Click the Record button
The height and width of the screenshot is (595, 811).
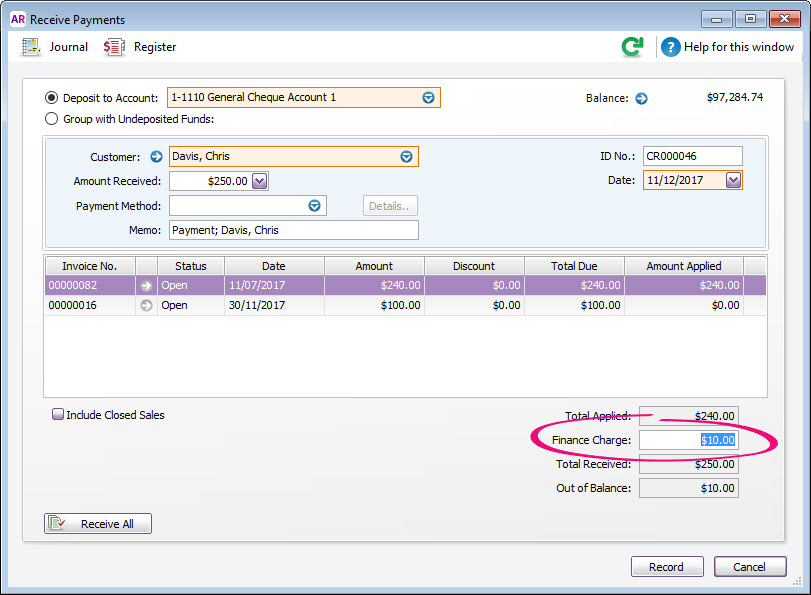(666, 567)
